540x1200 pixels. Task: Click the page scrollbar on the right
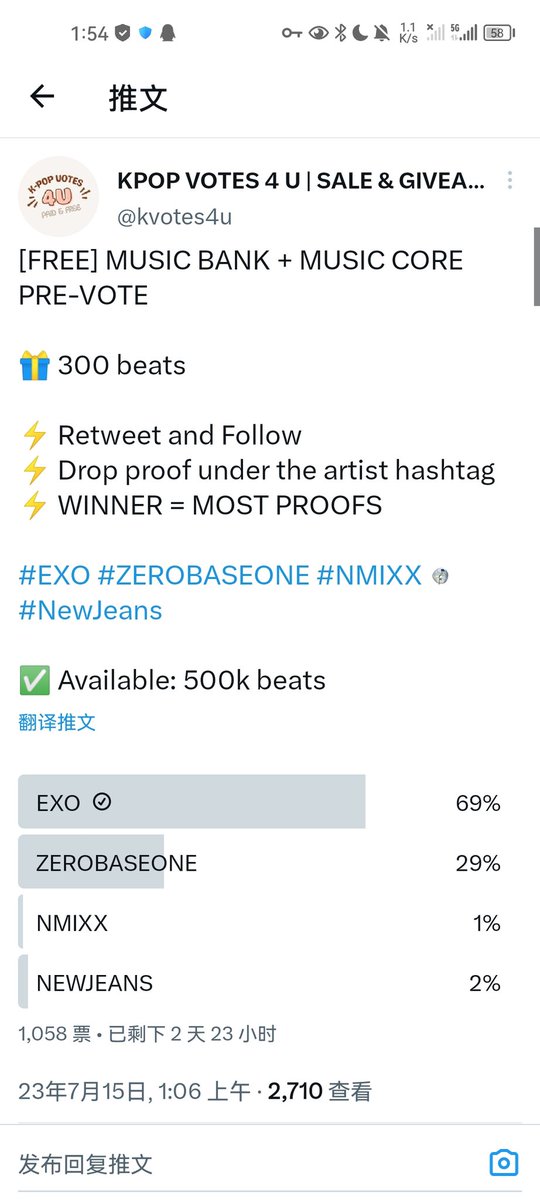point(536,266)
